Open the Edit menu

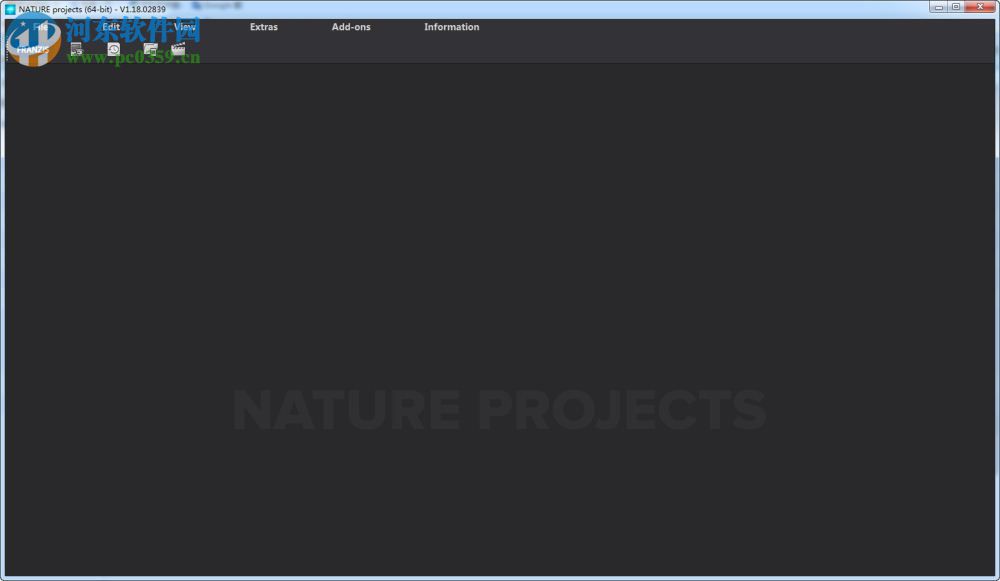click(x=110, y=27)
